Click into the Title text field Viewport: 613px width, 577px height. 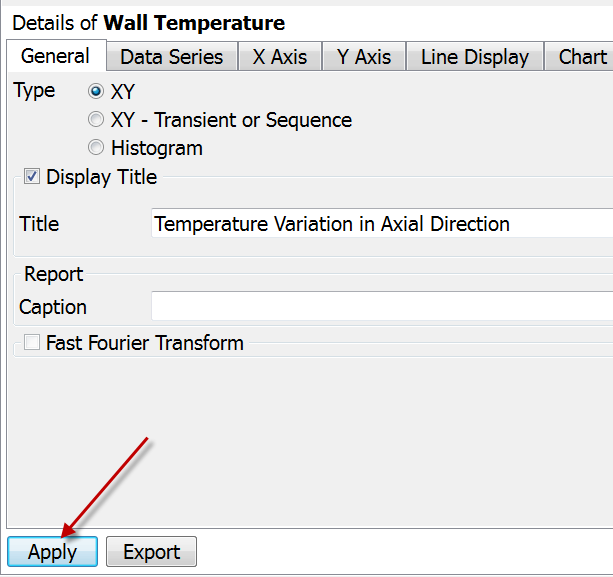(x=382, y=224)
